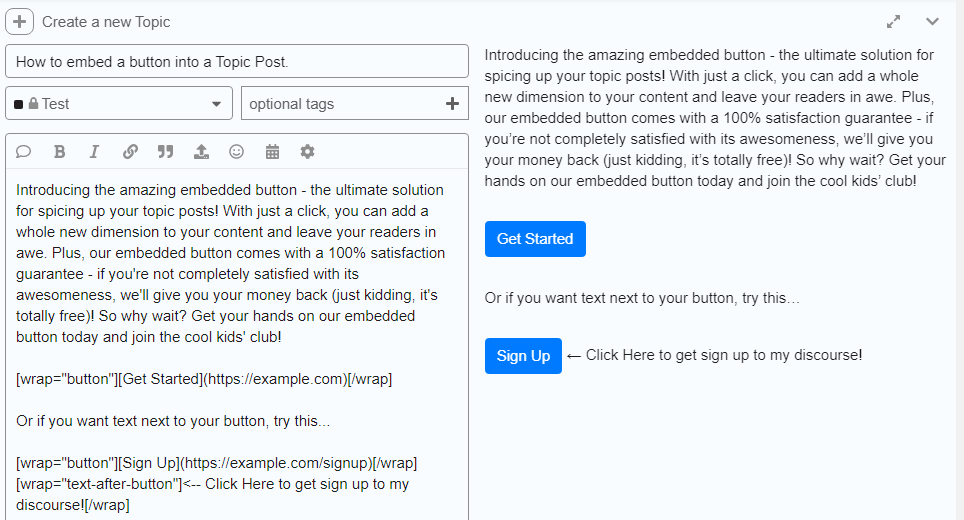964x520 pixels.
Task: Click the plus in optional tags
Action: click(x=452, y=103)
